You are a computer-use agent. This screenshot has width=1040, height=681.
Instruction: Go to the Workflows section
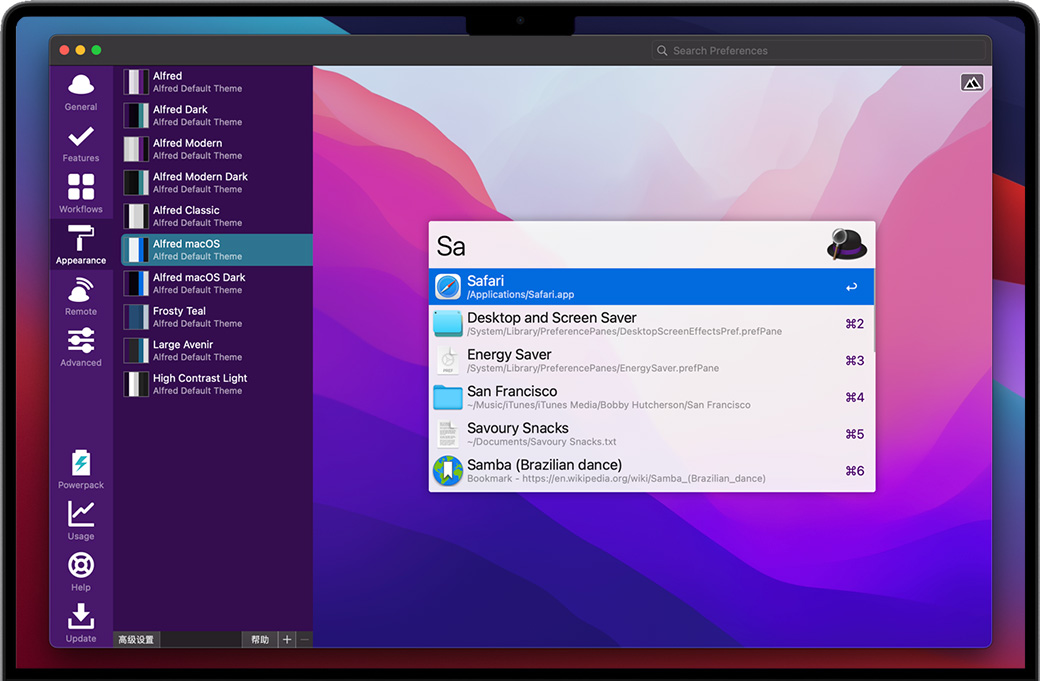click(x=81, y=193)
